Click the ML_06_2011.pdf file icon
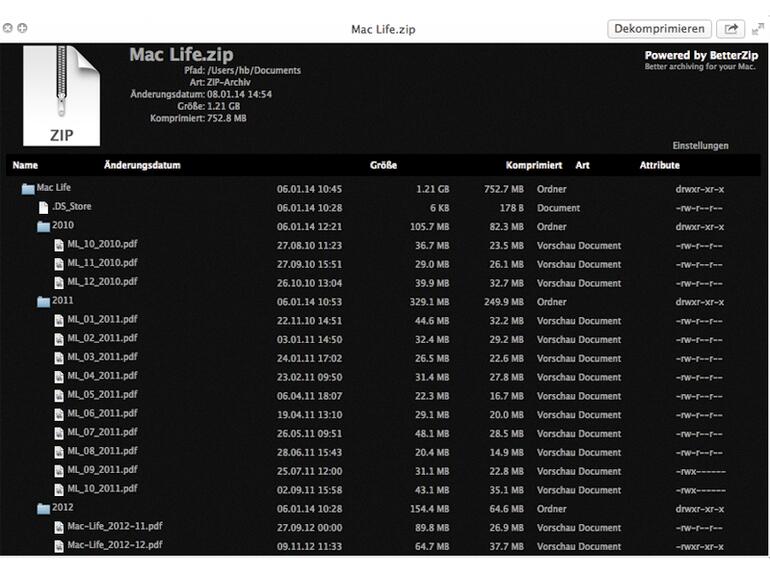The width and height of the screenshot is (770, 578). 59,414
